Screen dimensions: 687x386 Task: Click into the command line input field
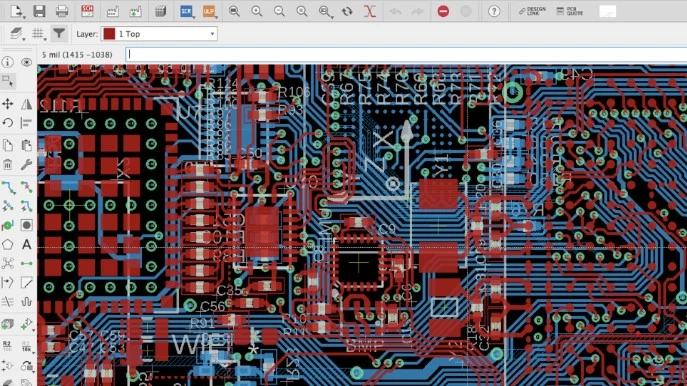(406, 54)
